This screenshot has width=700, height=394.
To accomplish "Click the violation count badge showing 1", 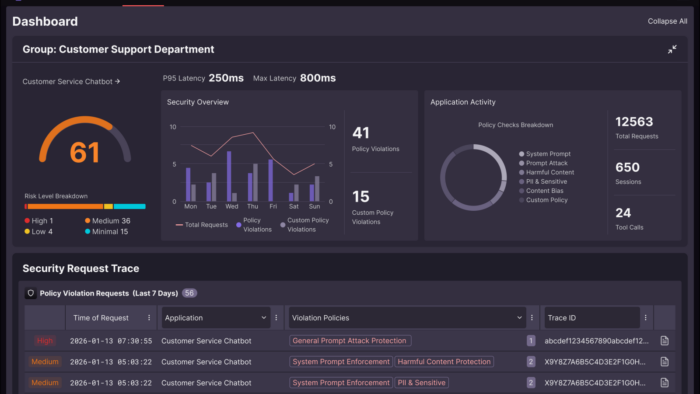I will tap(531, 341).
